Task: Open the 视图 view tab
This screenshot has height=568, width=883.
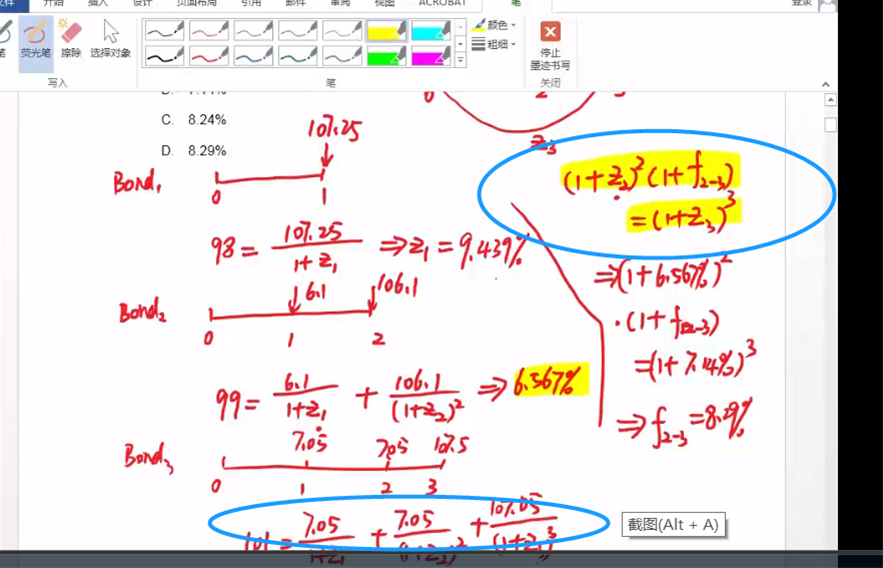Action: (385, 3)
